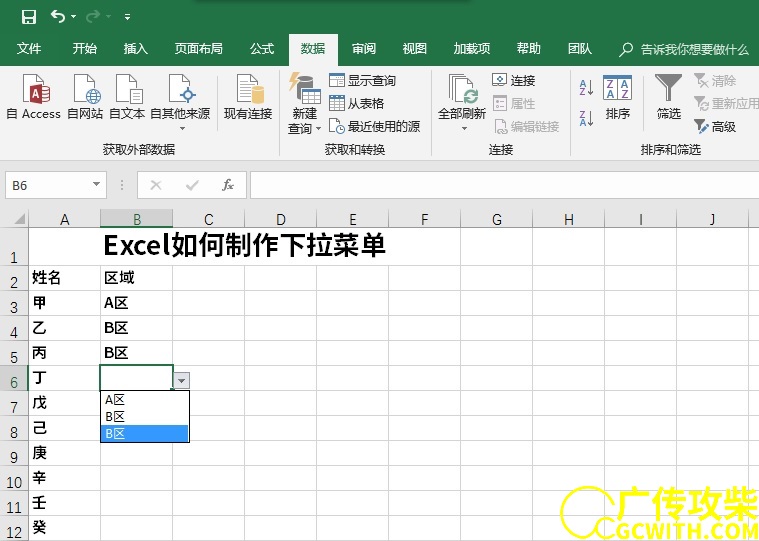This screenshot has width=759, height=541.
Task: Click the Save icon in quick access toolbar
Action: (x=29, y=17)
